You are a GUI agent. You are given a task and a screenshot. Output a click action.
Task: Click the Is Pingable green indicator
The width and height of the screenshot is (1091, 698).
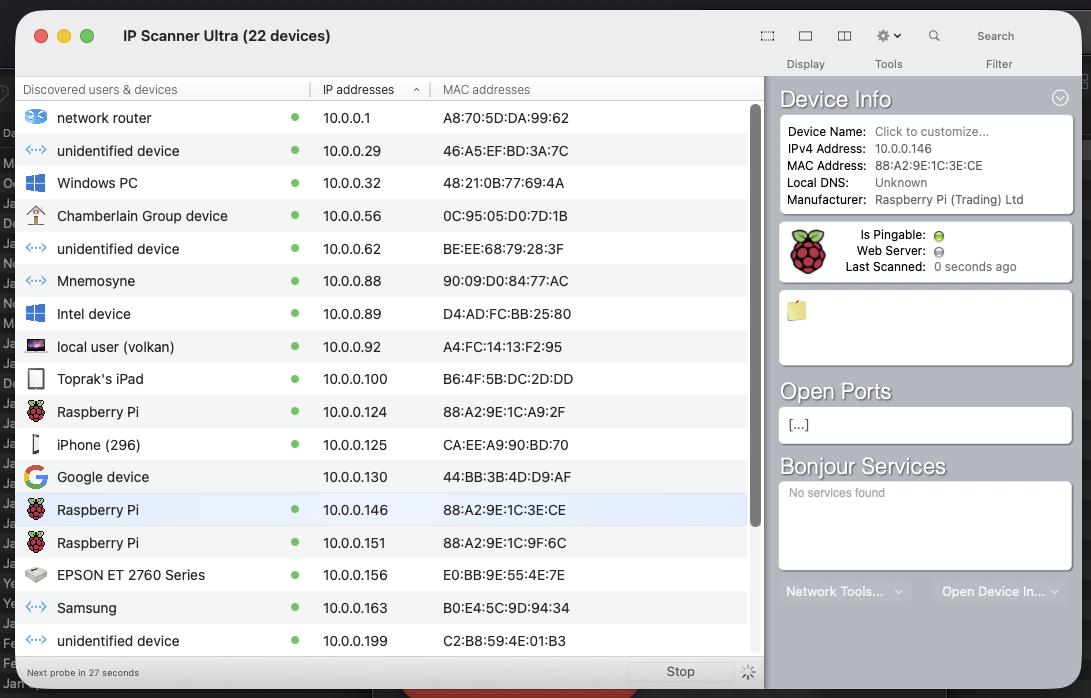click(x=939, y=236)
